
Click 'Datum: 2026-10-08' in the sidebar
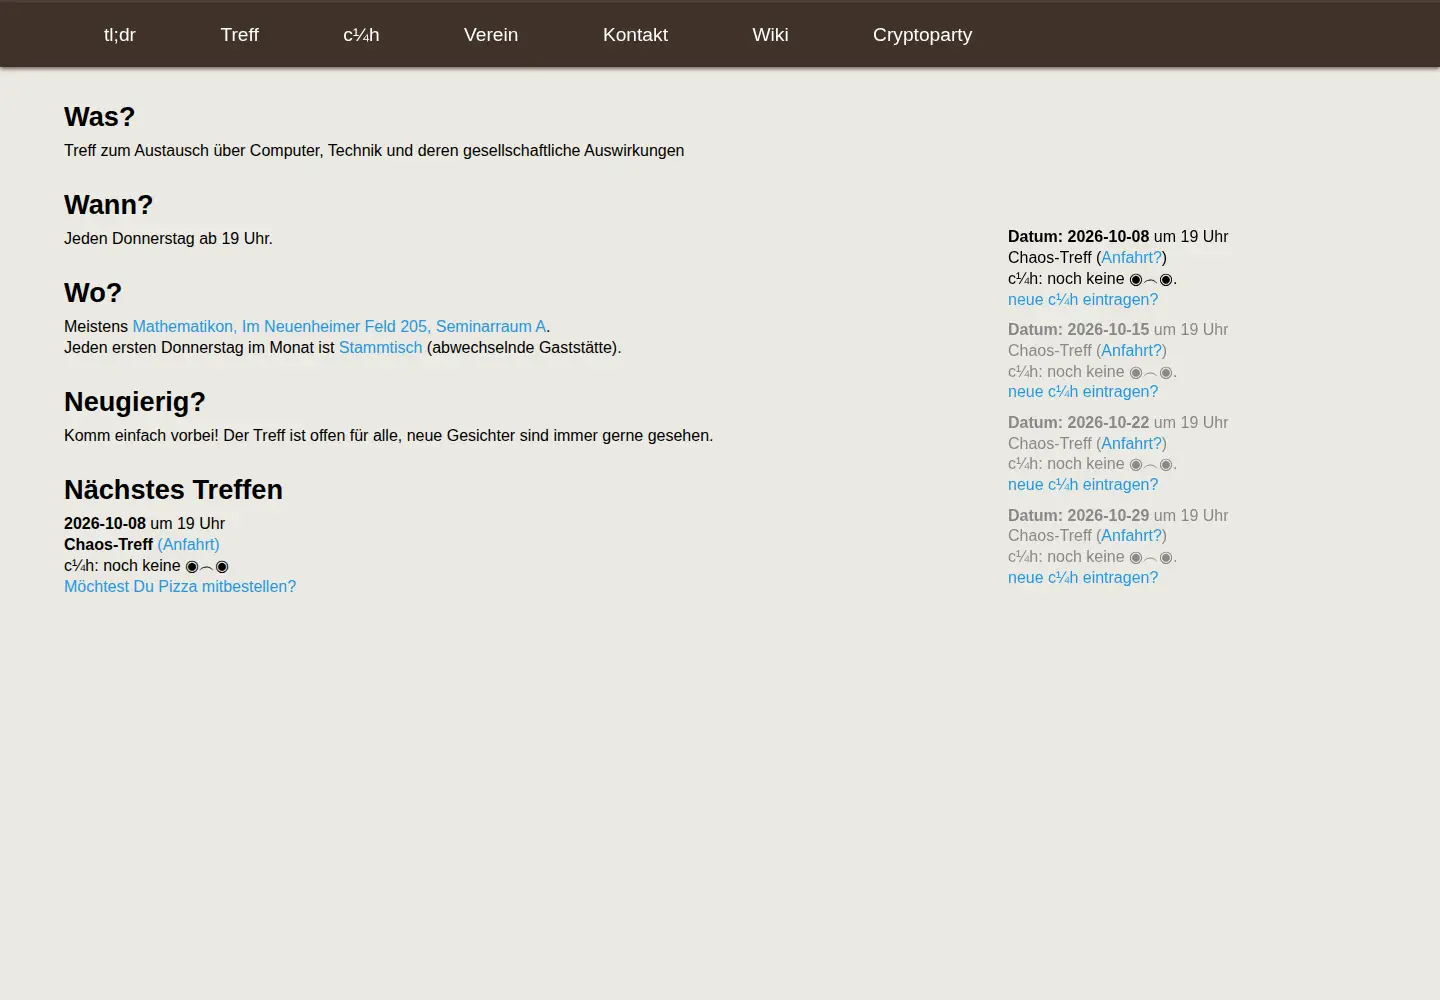pos(1078,237)
